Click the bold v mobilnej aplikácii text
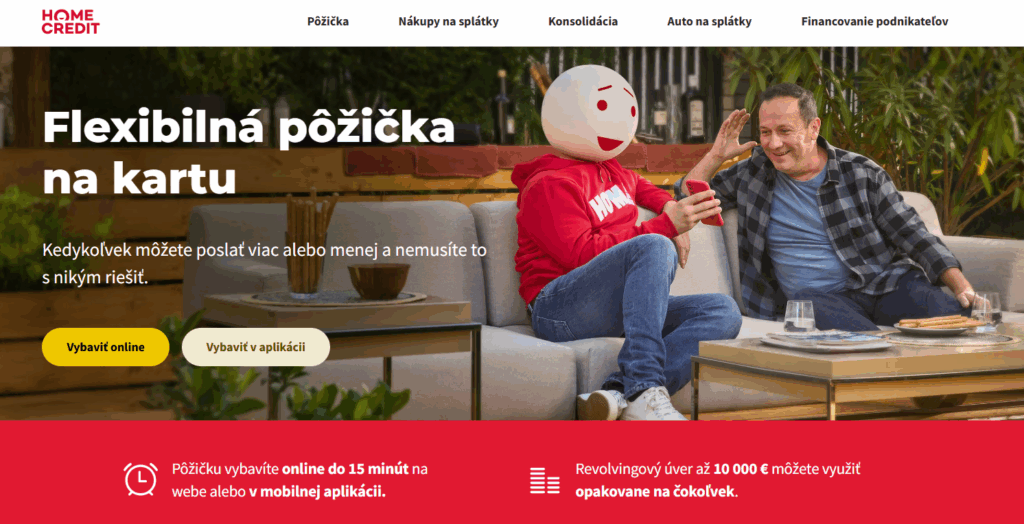 click(317, 492)
